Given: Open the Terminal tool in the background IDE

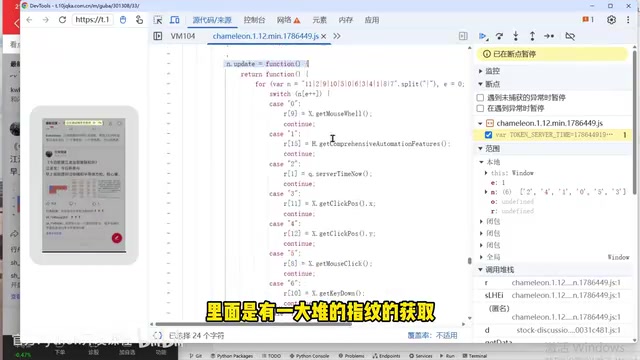Looking at the screenshot, I should click(474, 356).
